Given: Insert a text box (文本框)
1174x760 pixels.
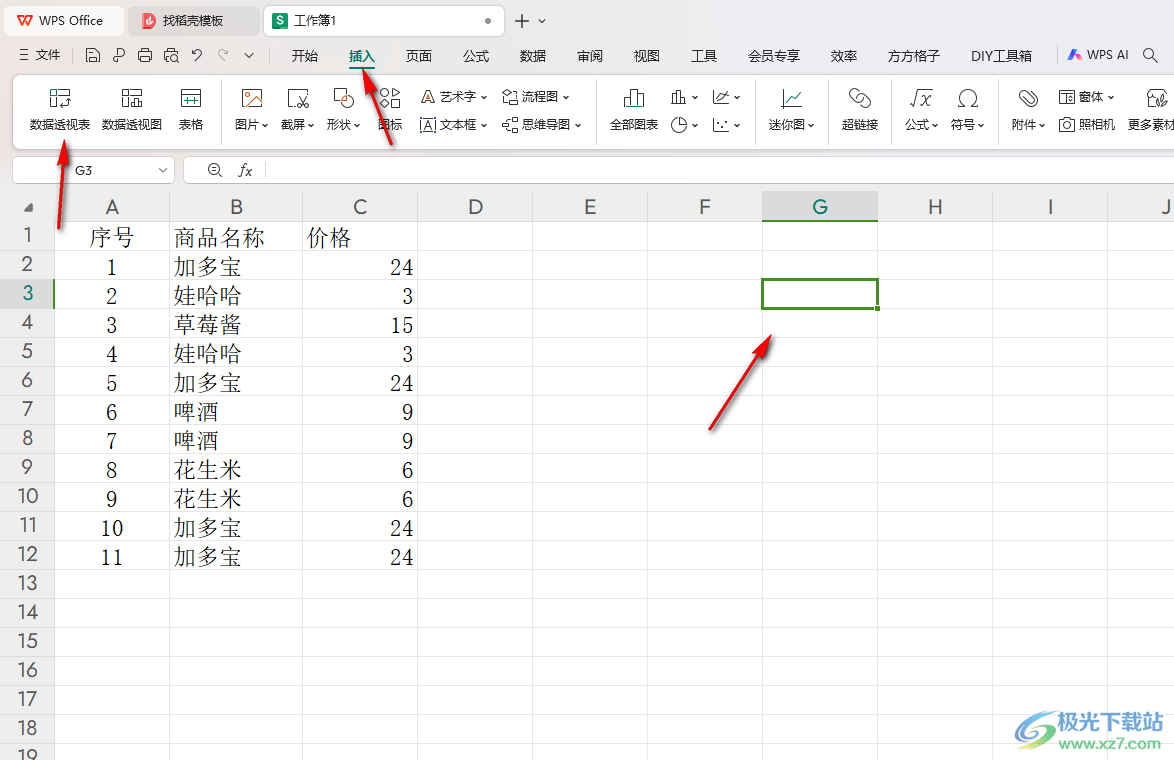Looking at the screenshot, I should click(454, 125).
